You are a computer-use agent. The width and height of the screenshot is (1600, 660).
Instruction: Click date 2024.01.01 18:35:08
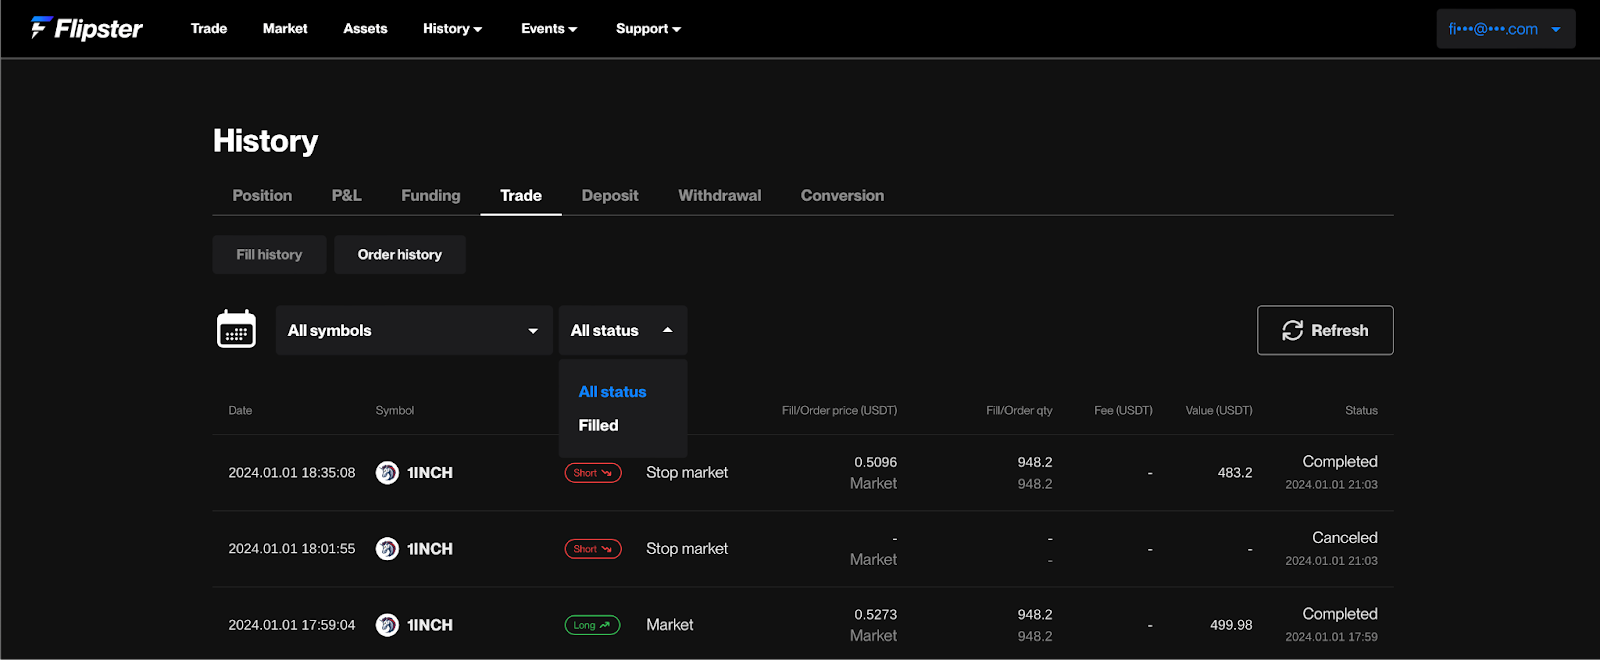click(x=292, y=472)
